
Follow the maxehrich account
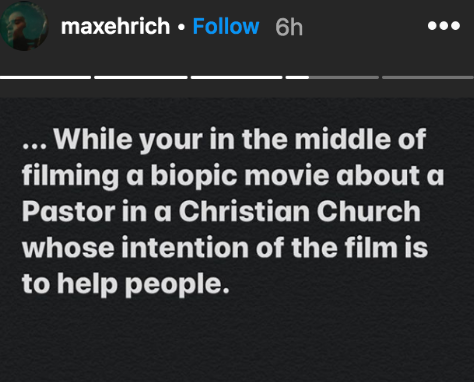(226, 26)
